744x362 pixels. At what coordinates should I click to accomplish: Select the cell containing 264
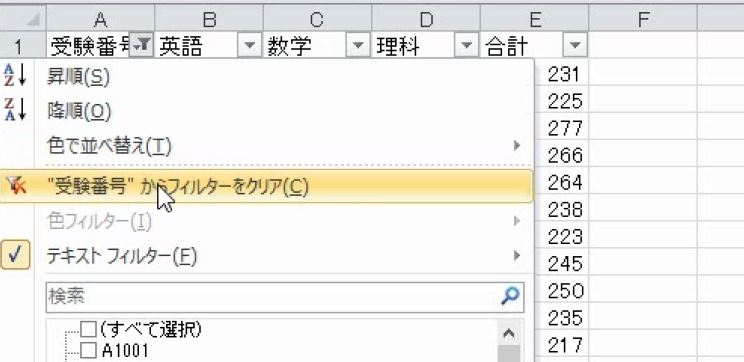[x=561, y=181]
